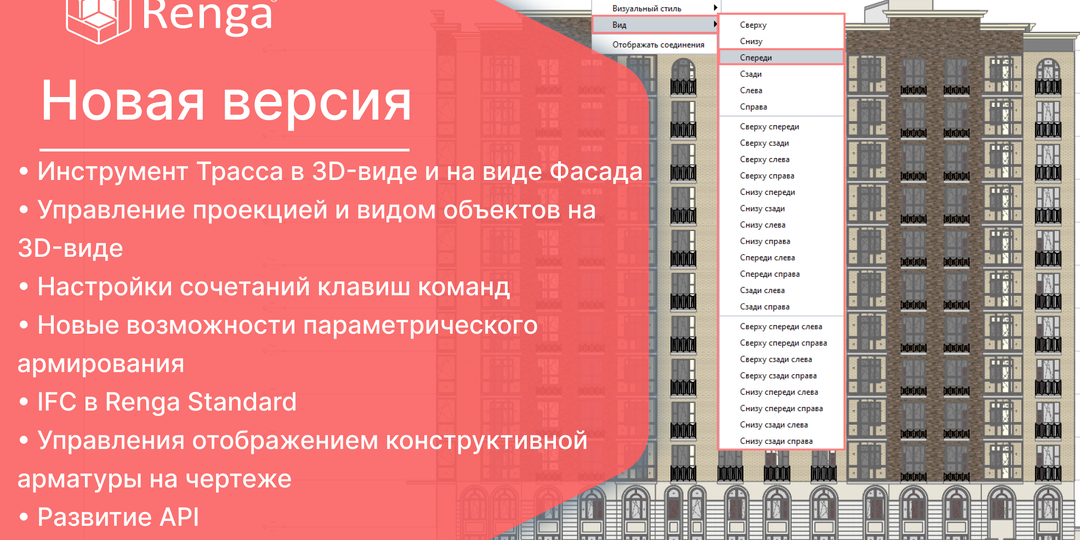Choose the Слева view
This screenshot has width=1080, height=540.
point(781,90)
